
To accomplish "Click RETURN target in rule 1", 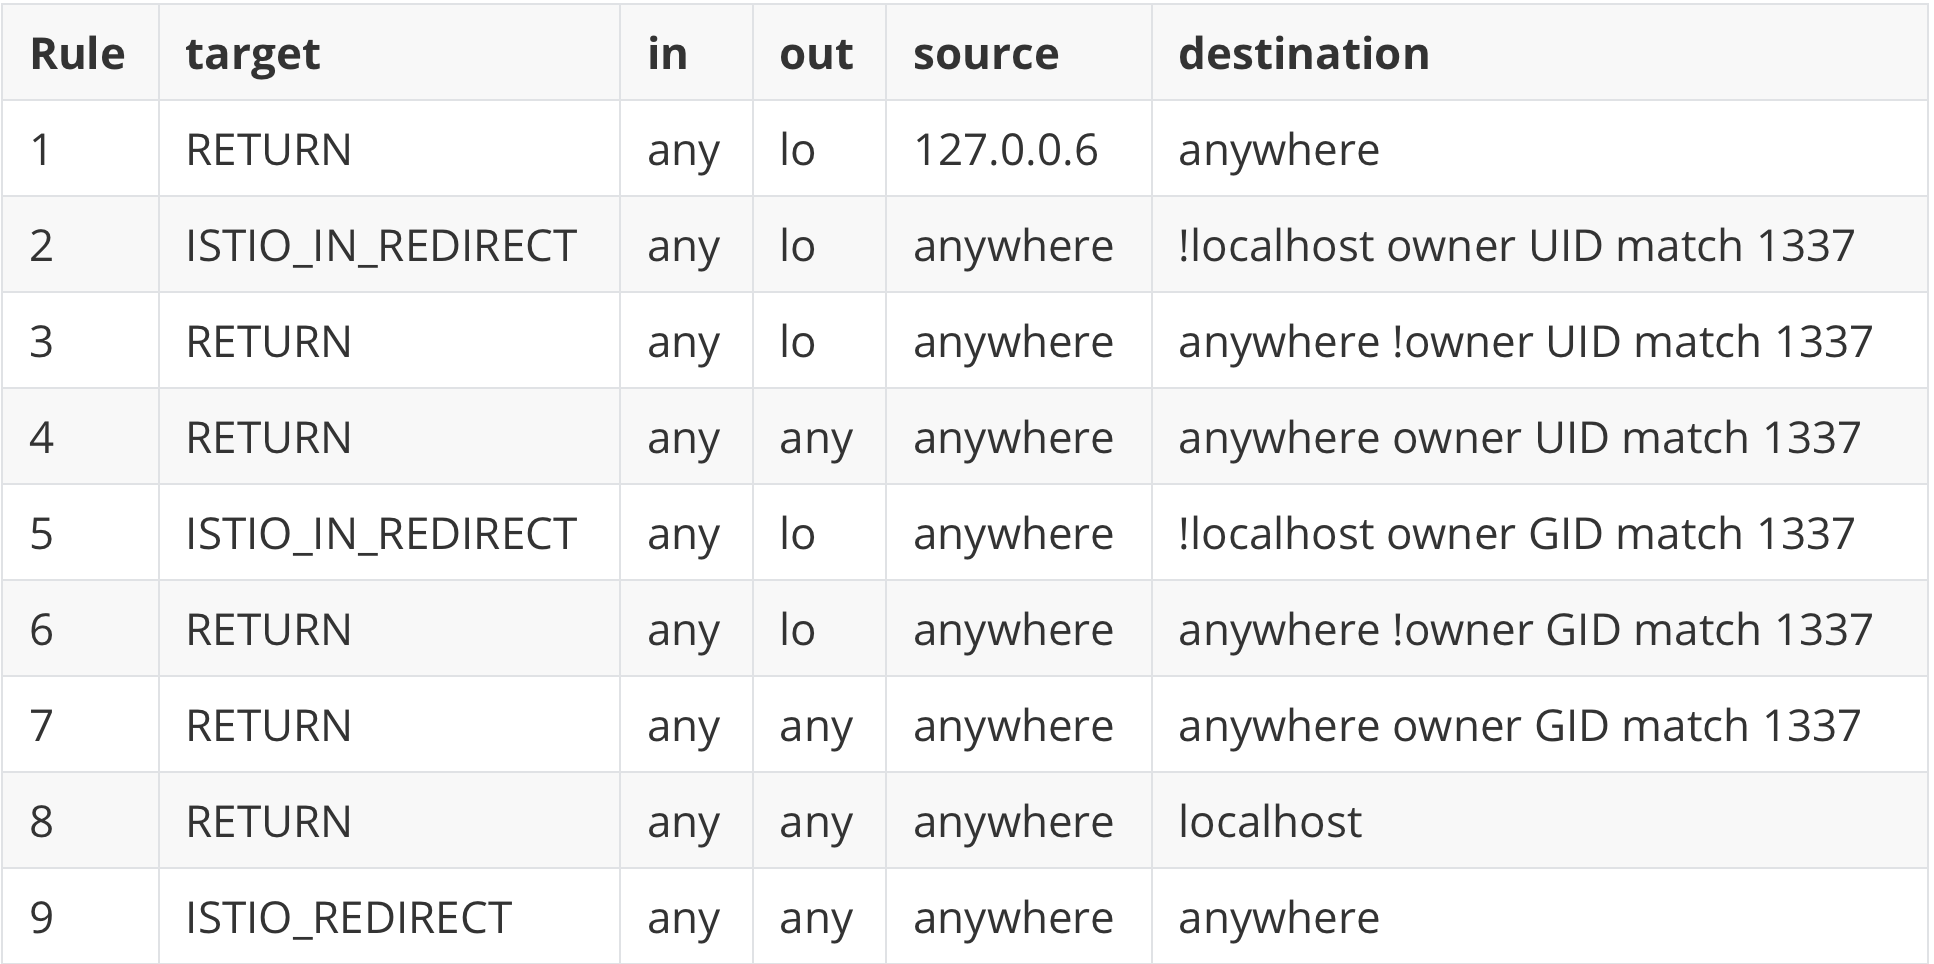I will point(268,150).
